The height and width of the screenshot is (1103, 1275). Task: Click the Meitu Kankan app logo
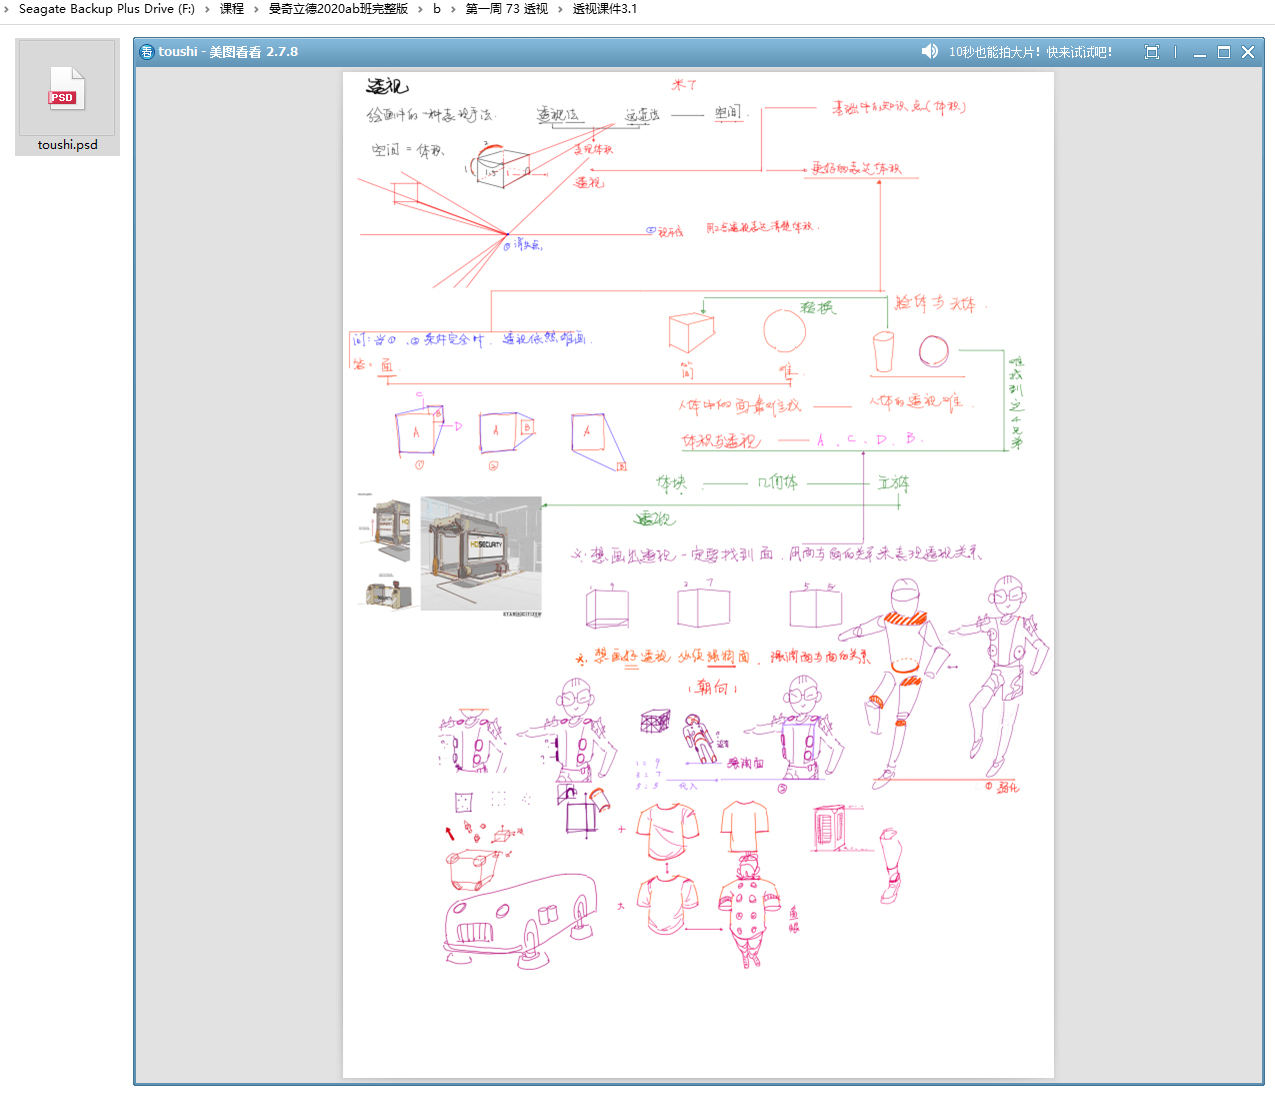click(x=146, y=52)
